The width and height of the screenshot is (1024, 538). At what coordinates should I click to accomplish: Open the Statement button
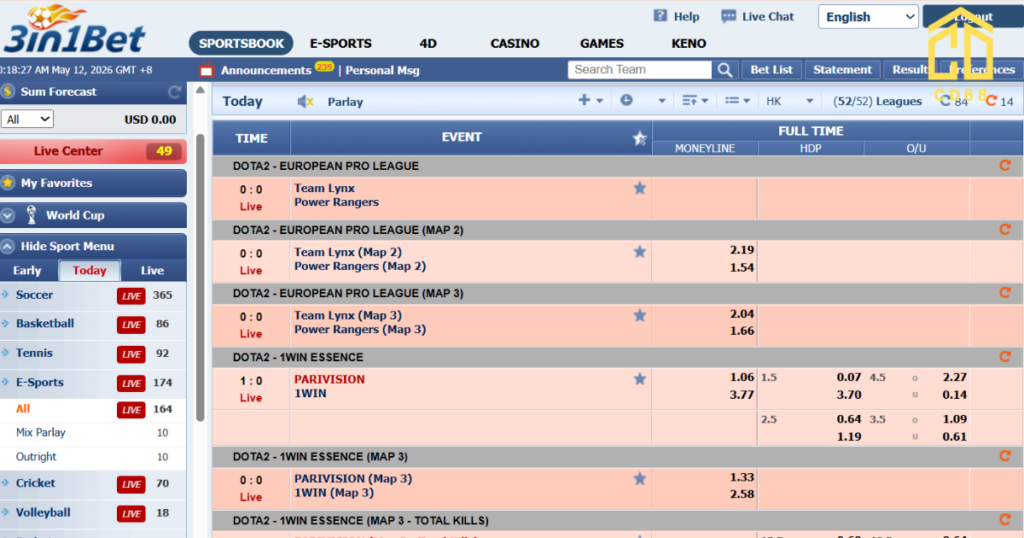click(842, 70)
